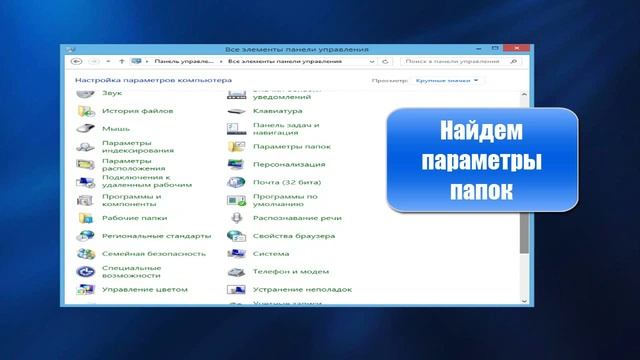The width and height of the screenshot is (640, 360).
Task: Open recent locations dropdown arrow
Action: tap(108, 62)
